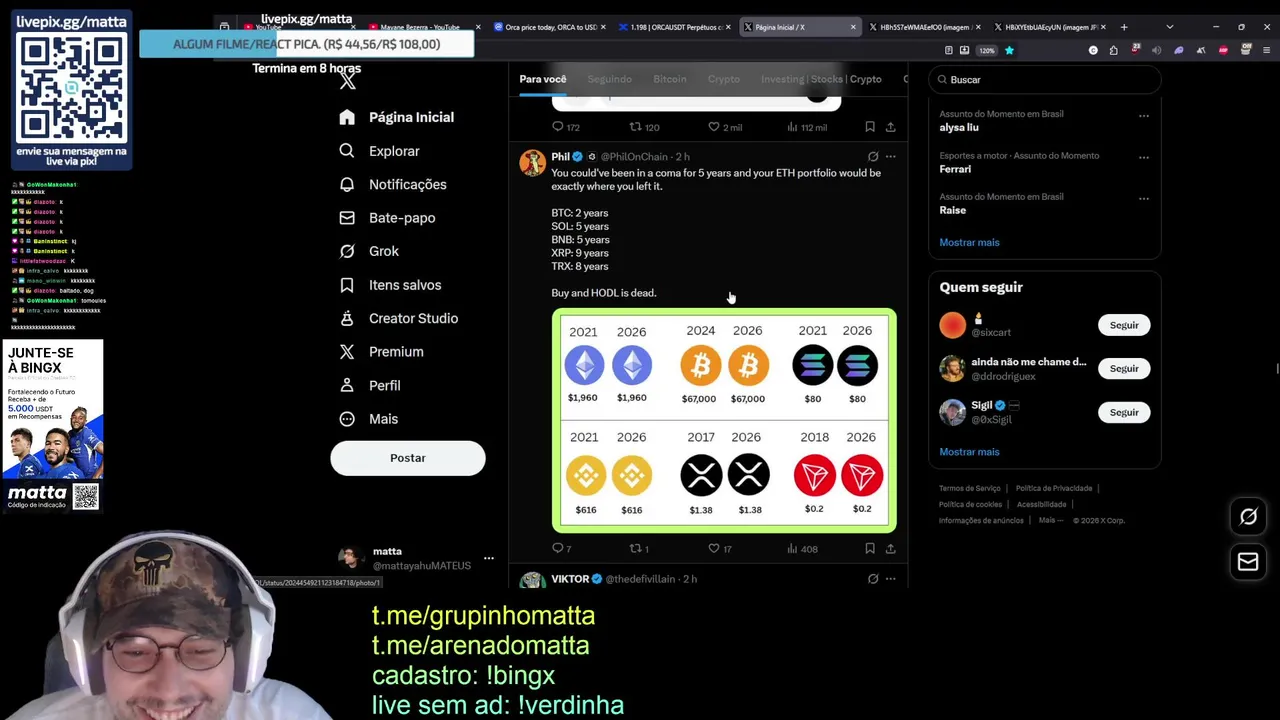Click Grok icon on VIKTOR's post

tap(873, 579)
